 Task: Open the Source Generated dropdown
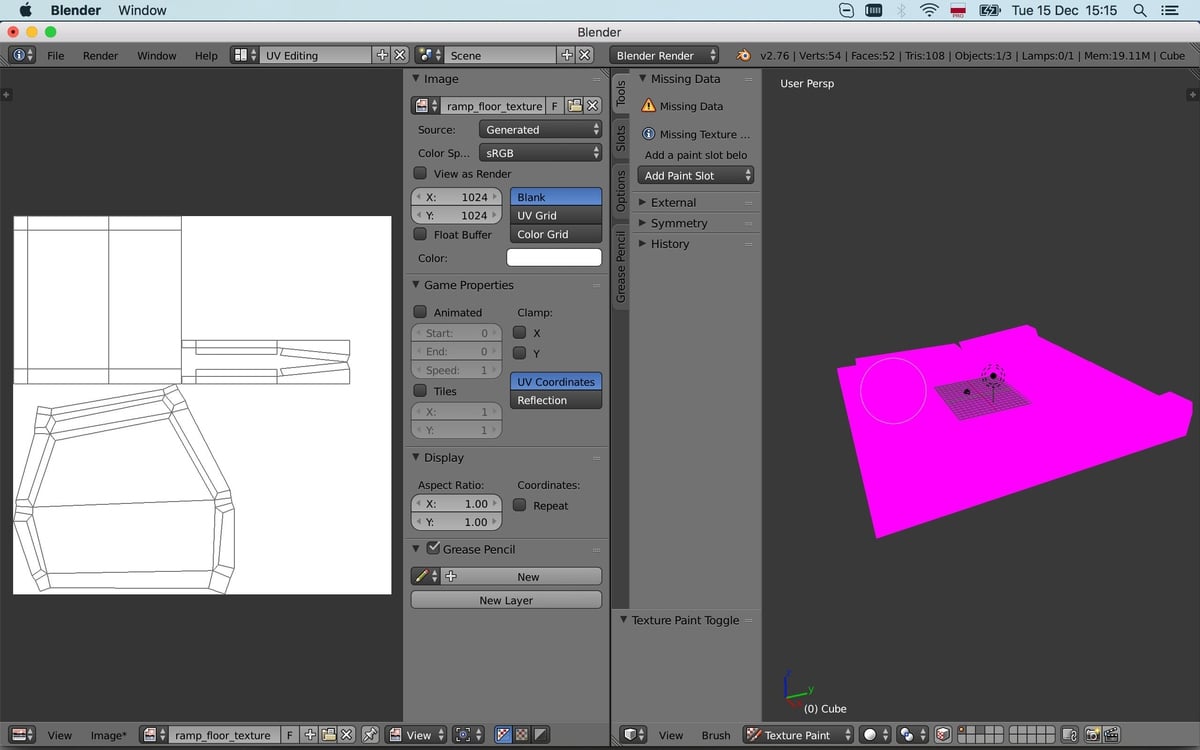click(541, 129)
